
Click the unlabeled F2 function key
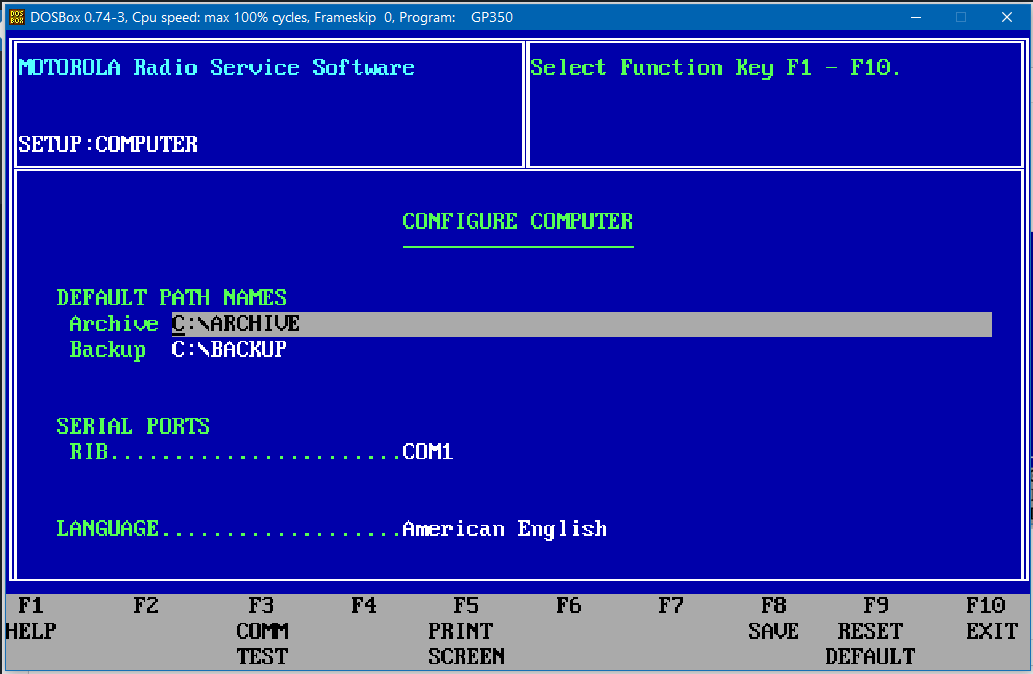point(146,605)
